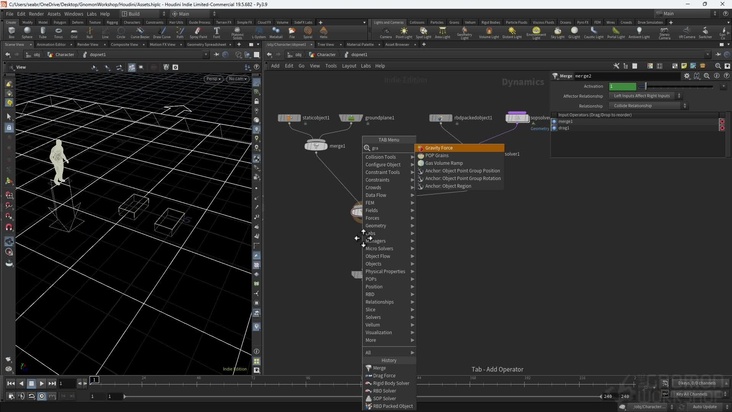Select the Grid shelf tool

click(74, 32)
